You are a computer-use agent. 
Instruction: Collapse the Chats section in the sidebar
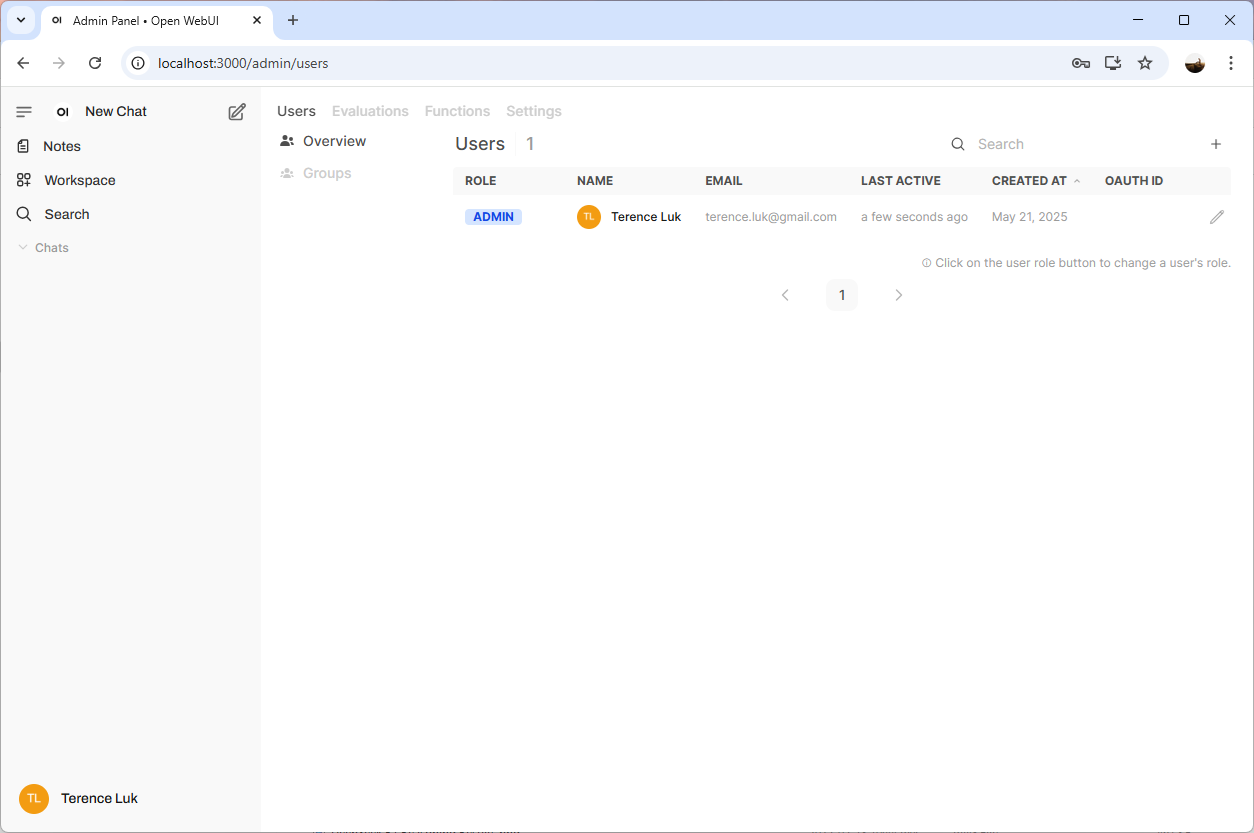click(43, 248)
